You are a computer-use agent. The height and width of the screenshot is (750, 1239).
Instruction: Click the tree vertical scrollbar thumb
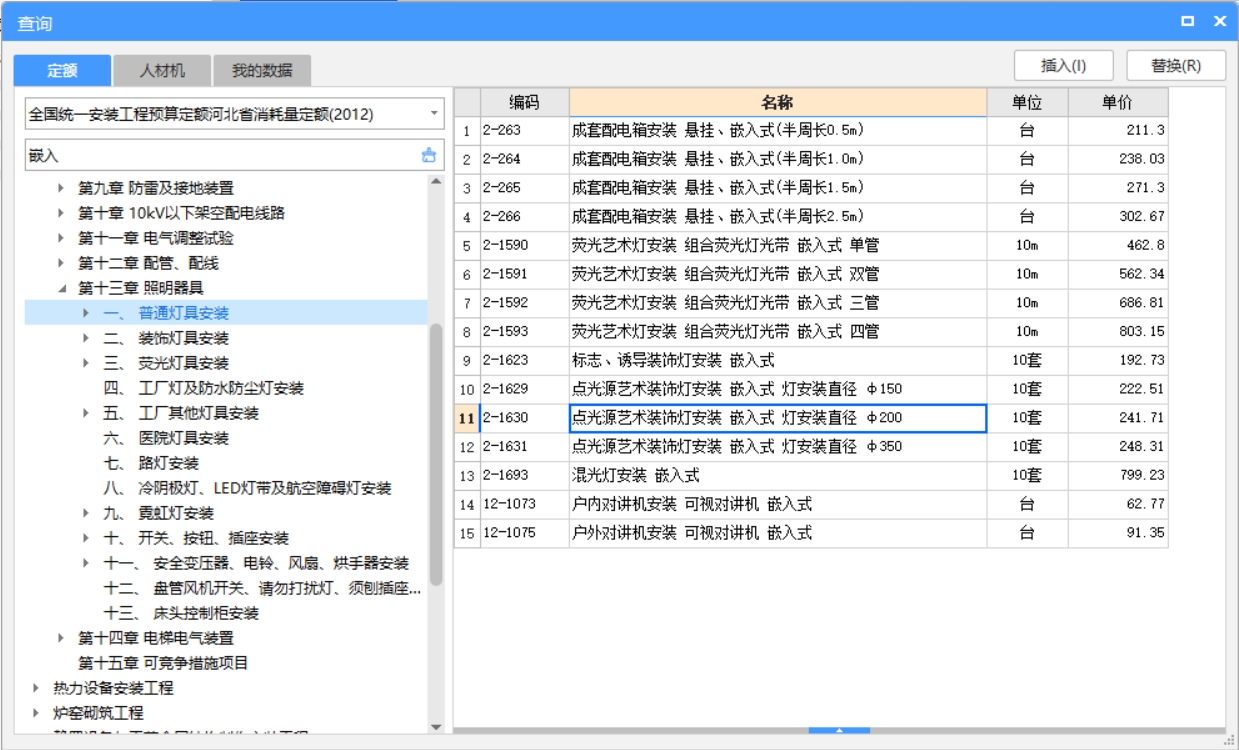point(436,455)
